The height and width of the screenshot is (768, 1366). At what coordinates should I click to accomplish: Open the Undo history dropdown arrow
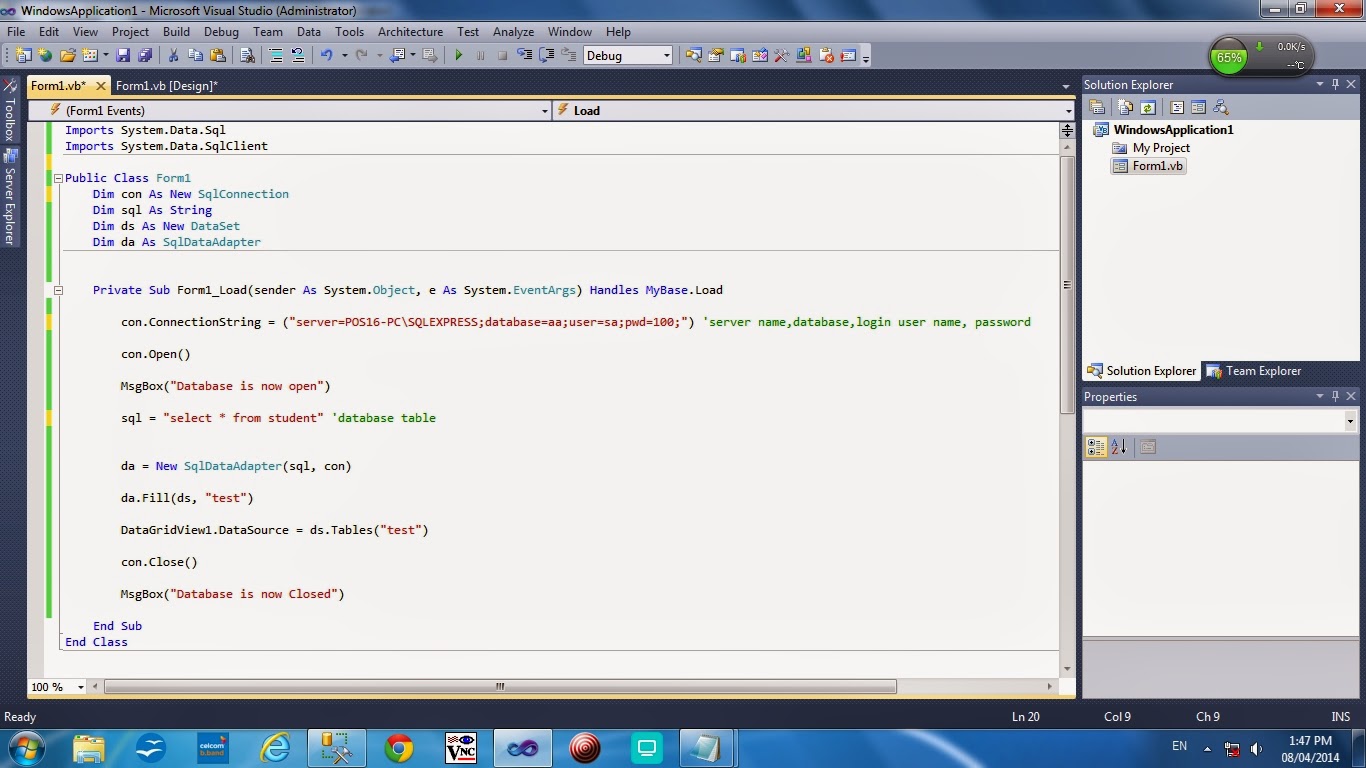pos(344,56)
